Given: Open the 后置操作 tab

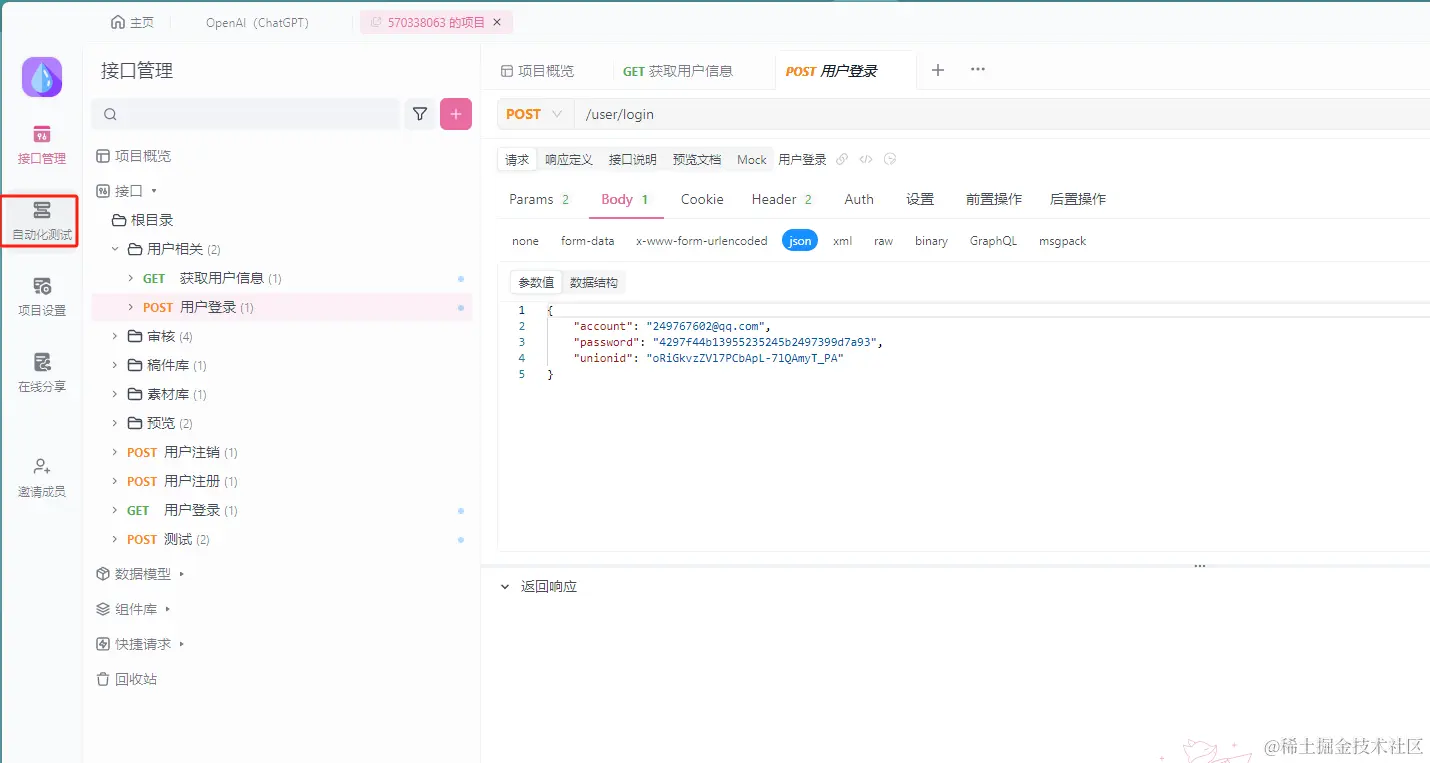Looking at the screenshot, I should (1078, 199).
